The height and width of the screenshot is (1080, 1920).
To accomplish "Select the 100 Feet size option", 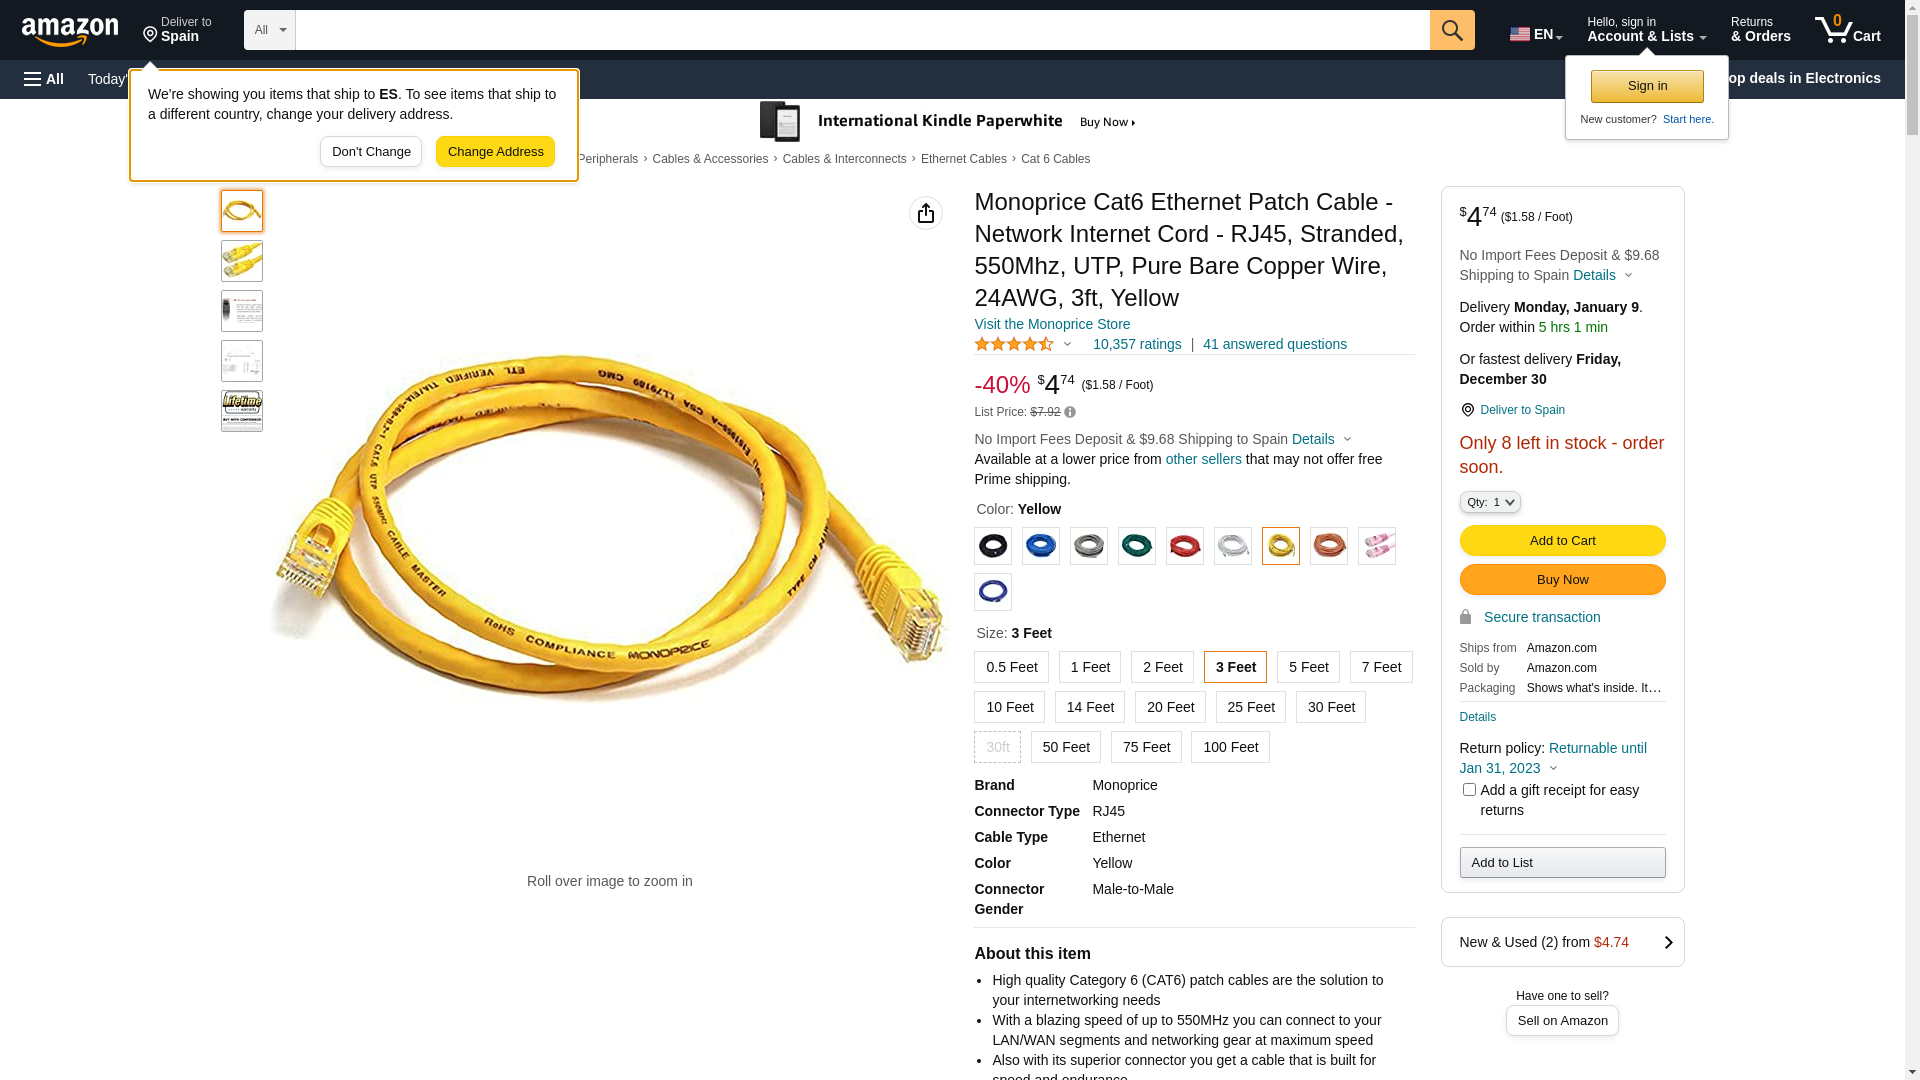I will point(1230,747).
